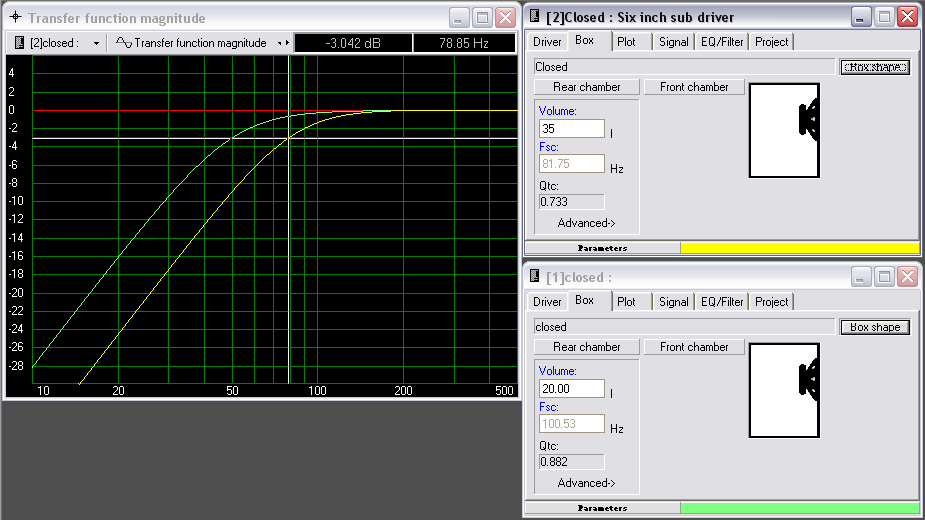Click Parameters bar in Six inch sub window
This screenshot has width=925, height=520.
click(x=602, y=248)
